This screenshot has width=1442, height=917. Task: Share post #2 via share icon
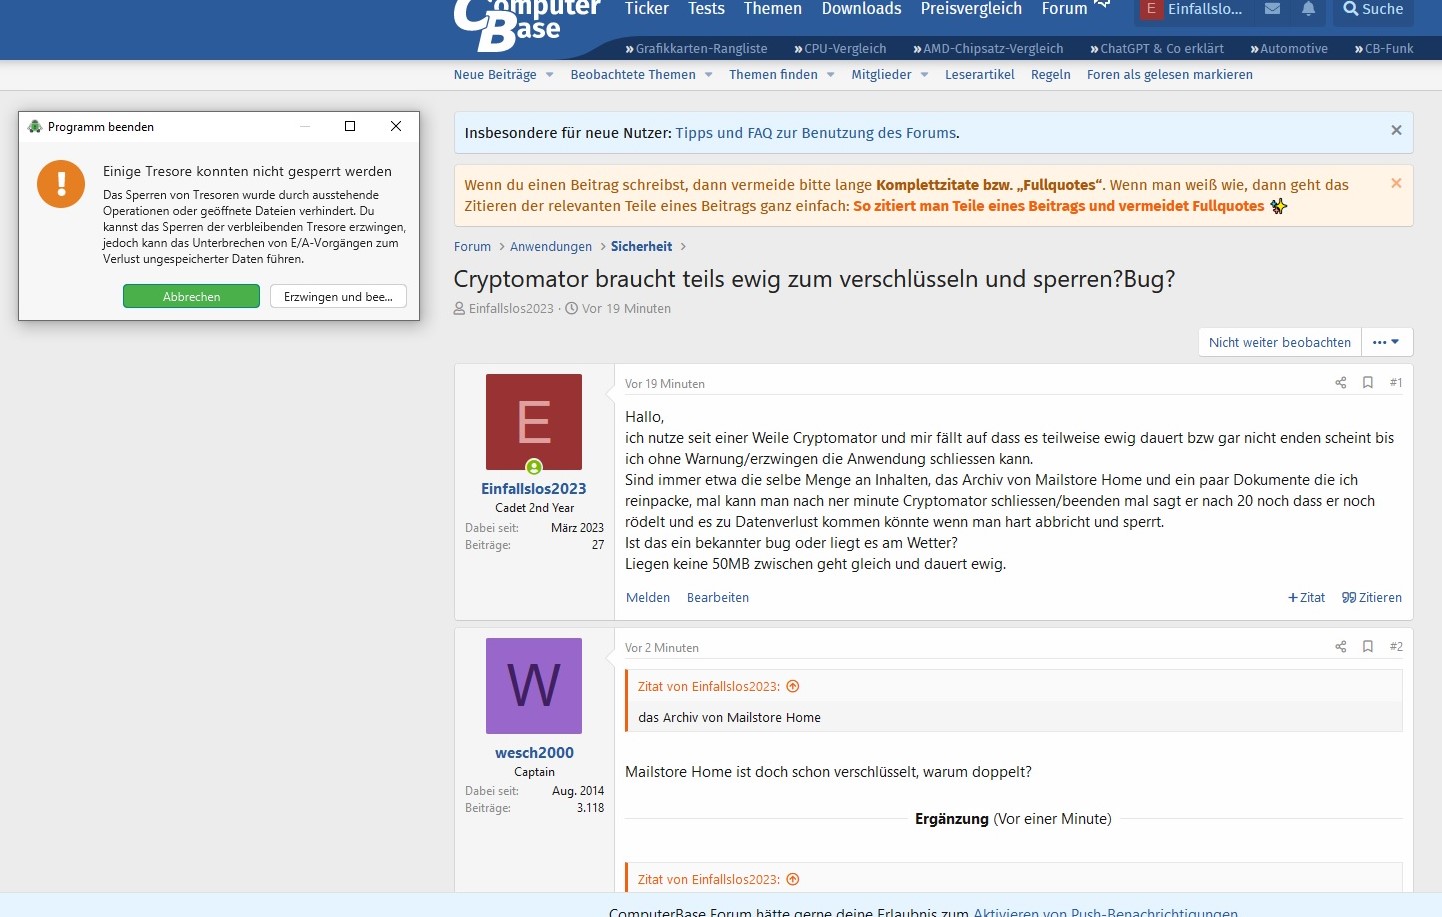point(1340,647)
